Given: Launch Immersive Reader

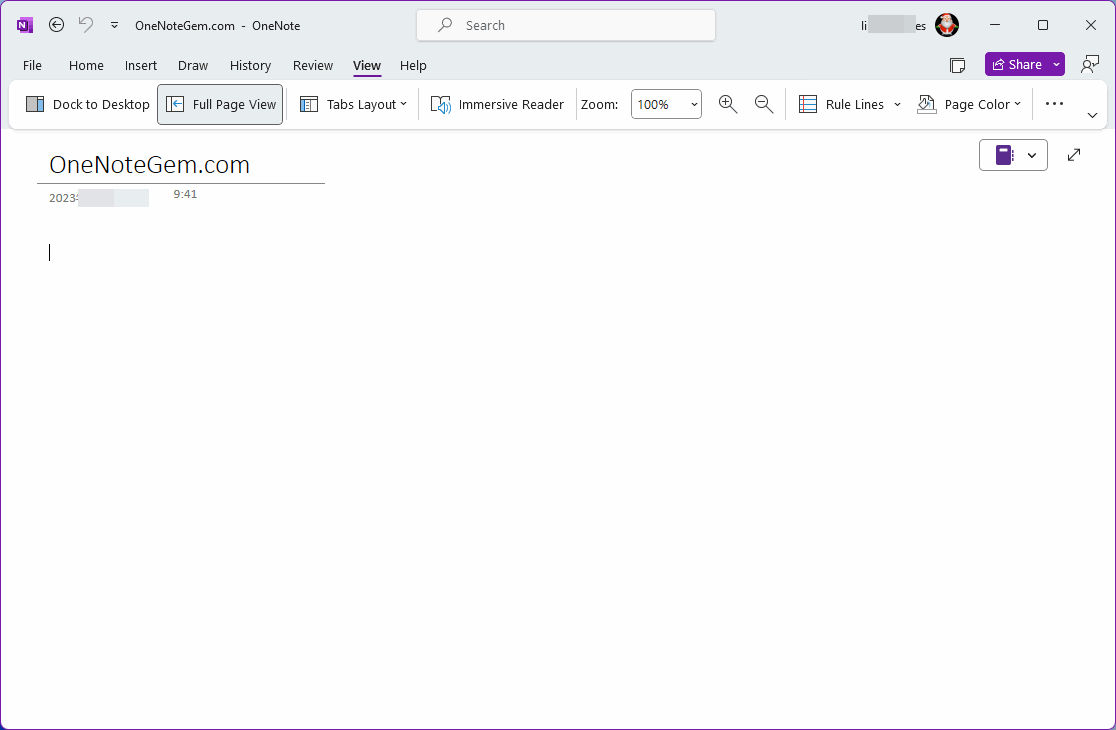Looking at the screenshot, I should [x=498, y=104].
